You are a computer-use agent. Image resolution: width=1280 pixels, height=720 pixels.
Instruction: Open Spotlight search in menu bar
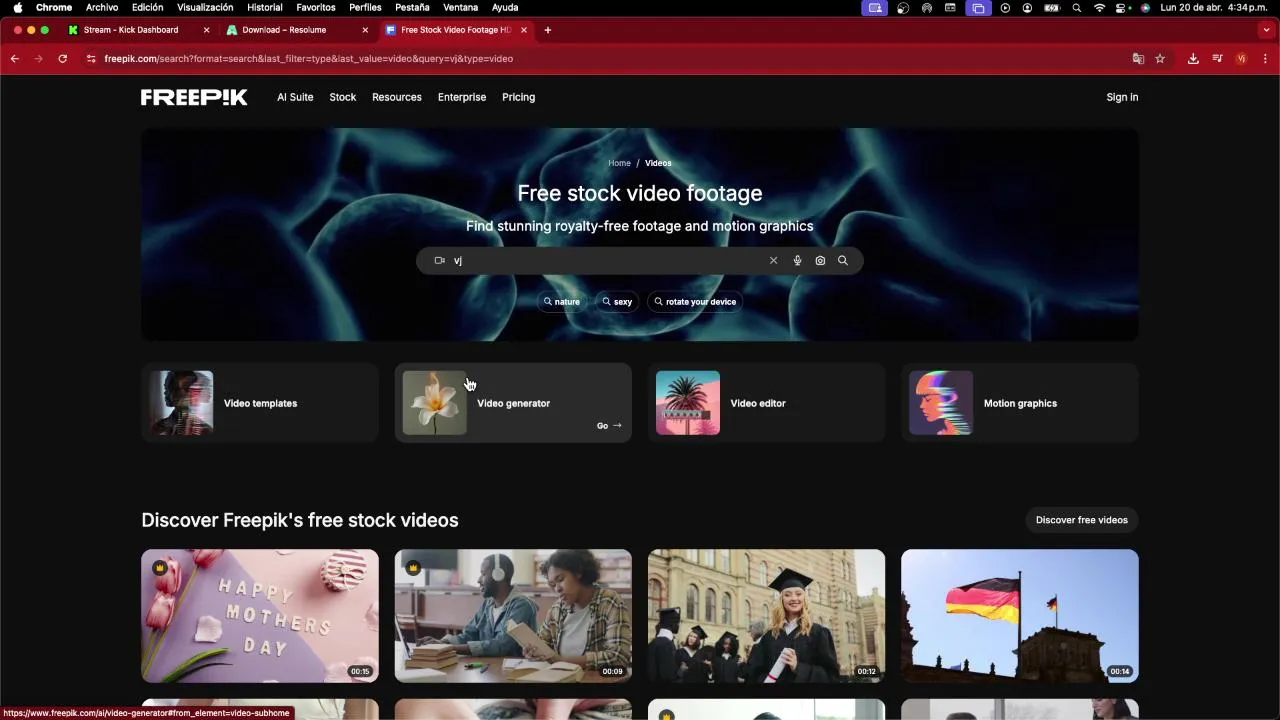tap(1077, 7)
